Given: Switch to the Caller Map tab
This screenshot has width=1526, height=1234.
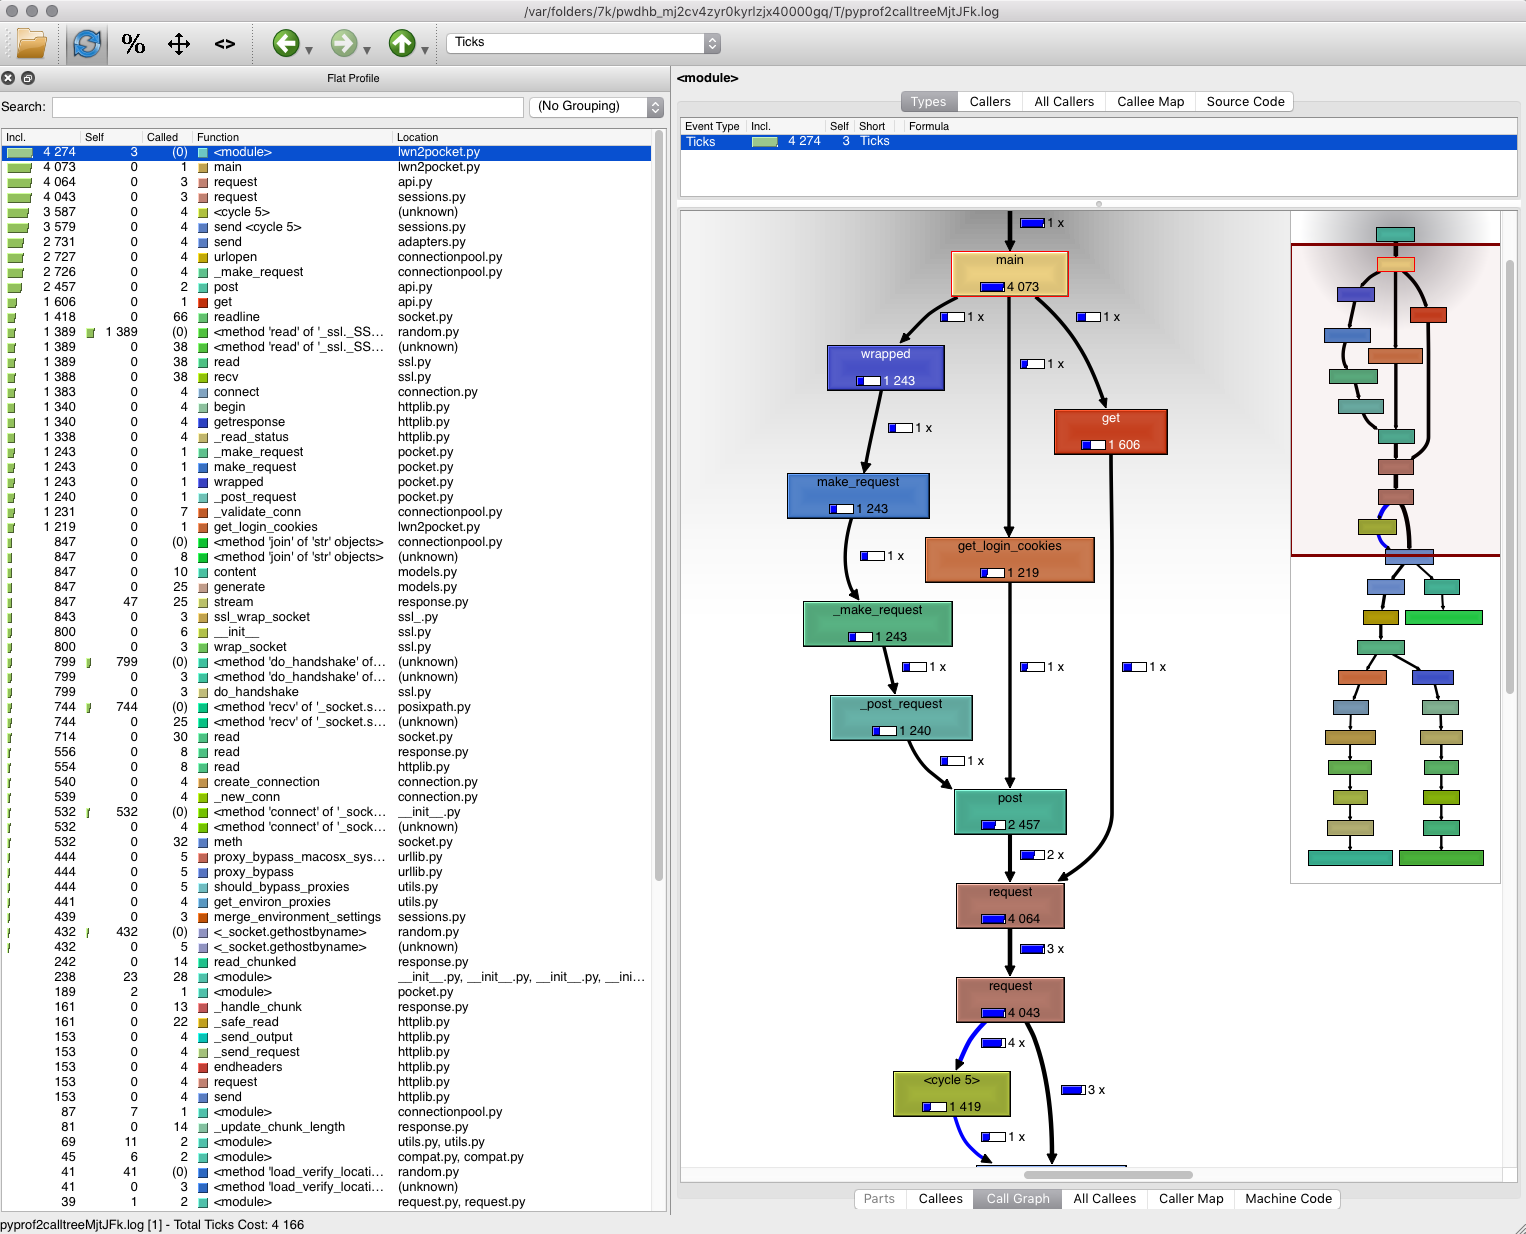Looking at the screenshot, I should pyautogui.click(x=1190, y=1198).
